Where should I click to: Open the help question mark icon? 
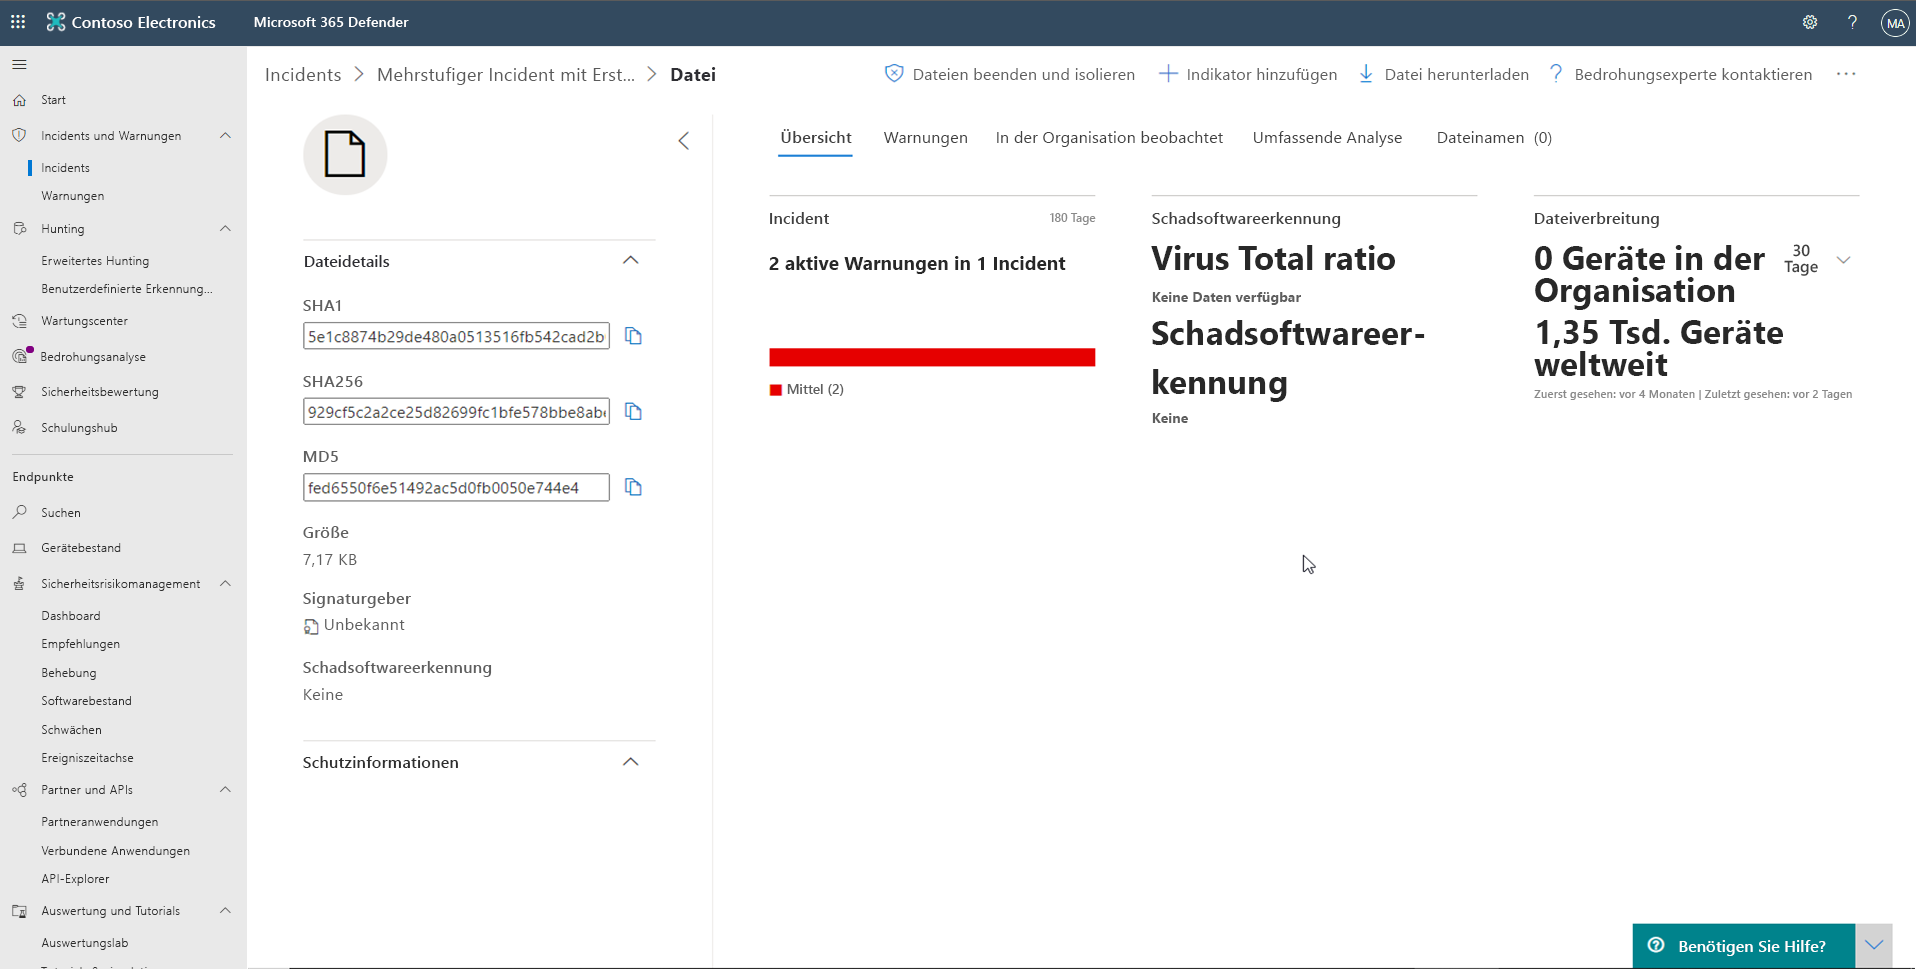(1852, 22)
